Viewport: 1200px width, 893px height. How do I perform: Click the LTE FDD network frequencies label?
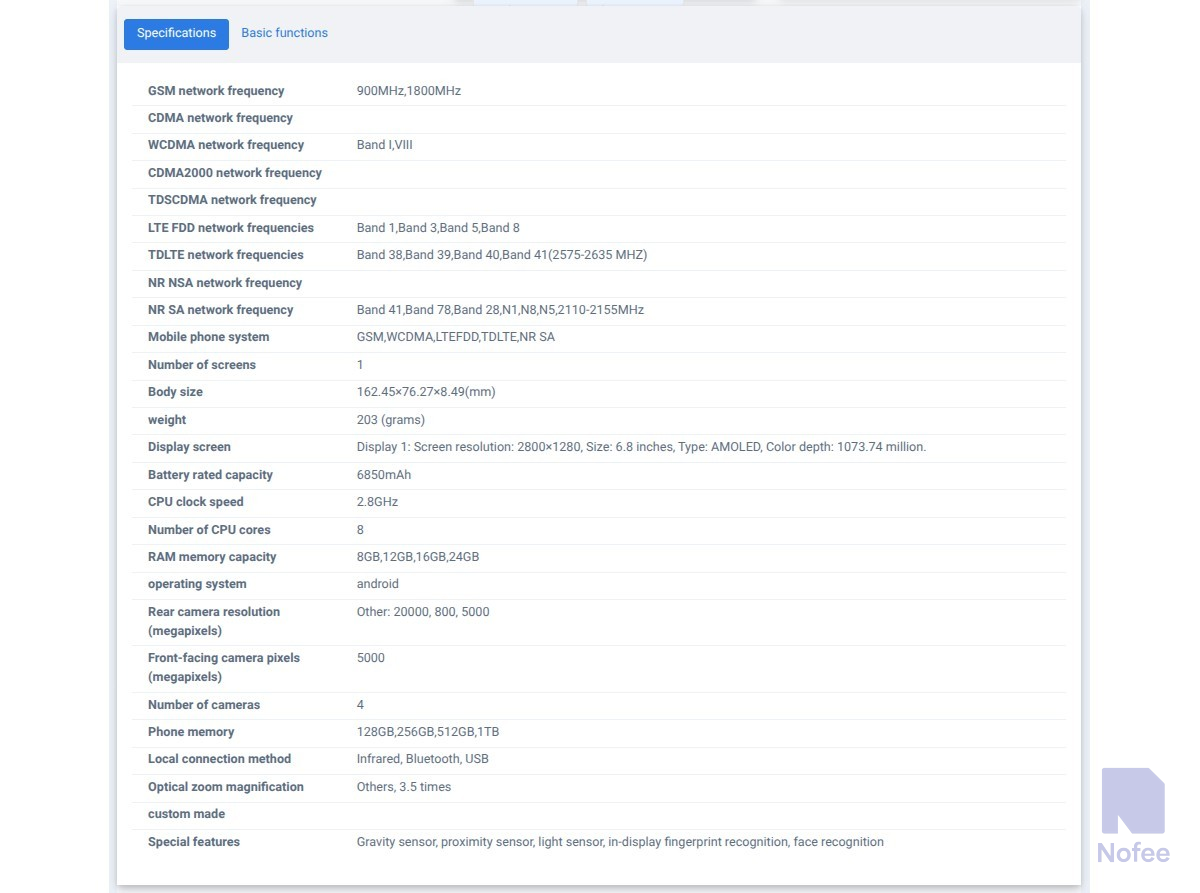pyautogui.click(x=231, y=228)
